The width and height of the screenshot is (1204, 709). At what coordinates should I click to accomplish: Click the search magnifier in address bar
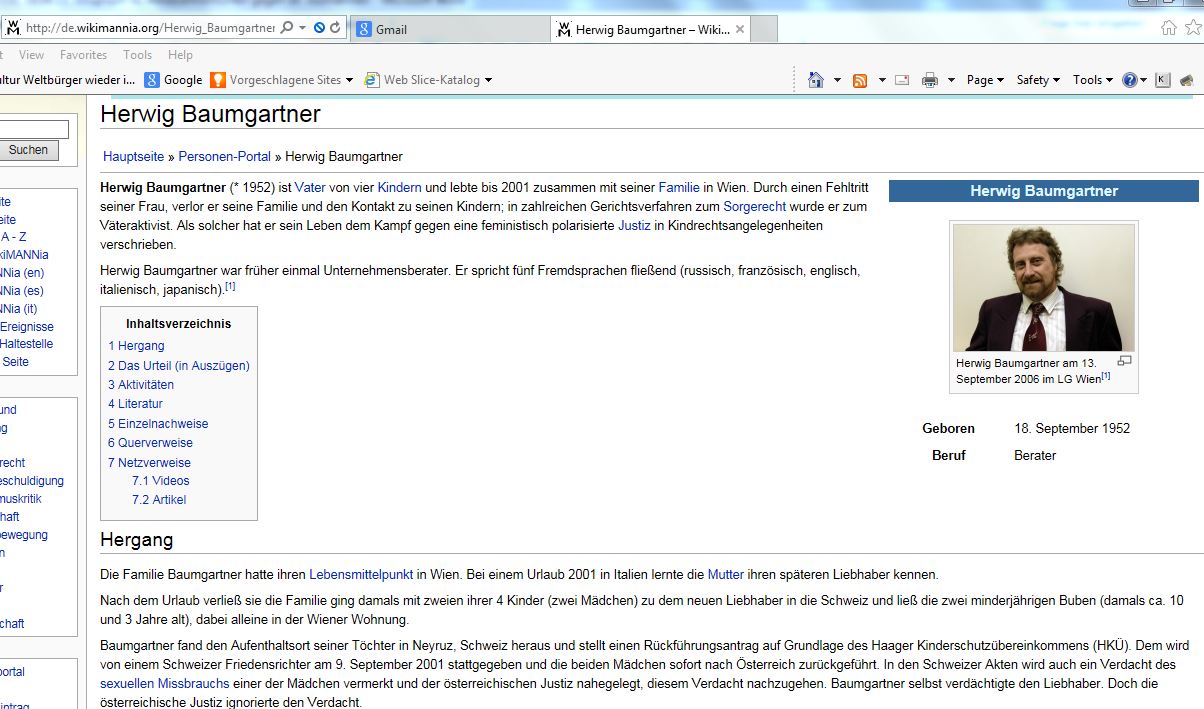[287, 28]
